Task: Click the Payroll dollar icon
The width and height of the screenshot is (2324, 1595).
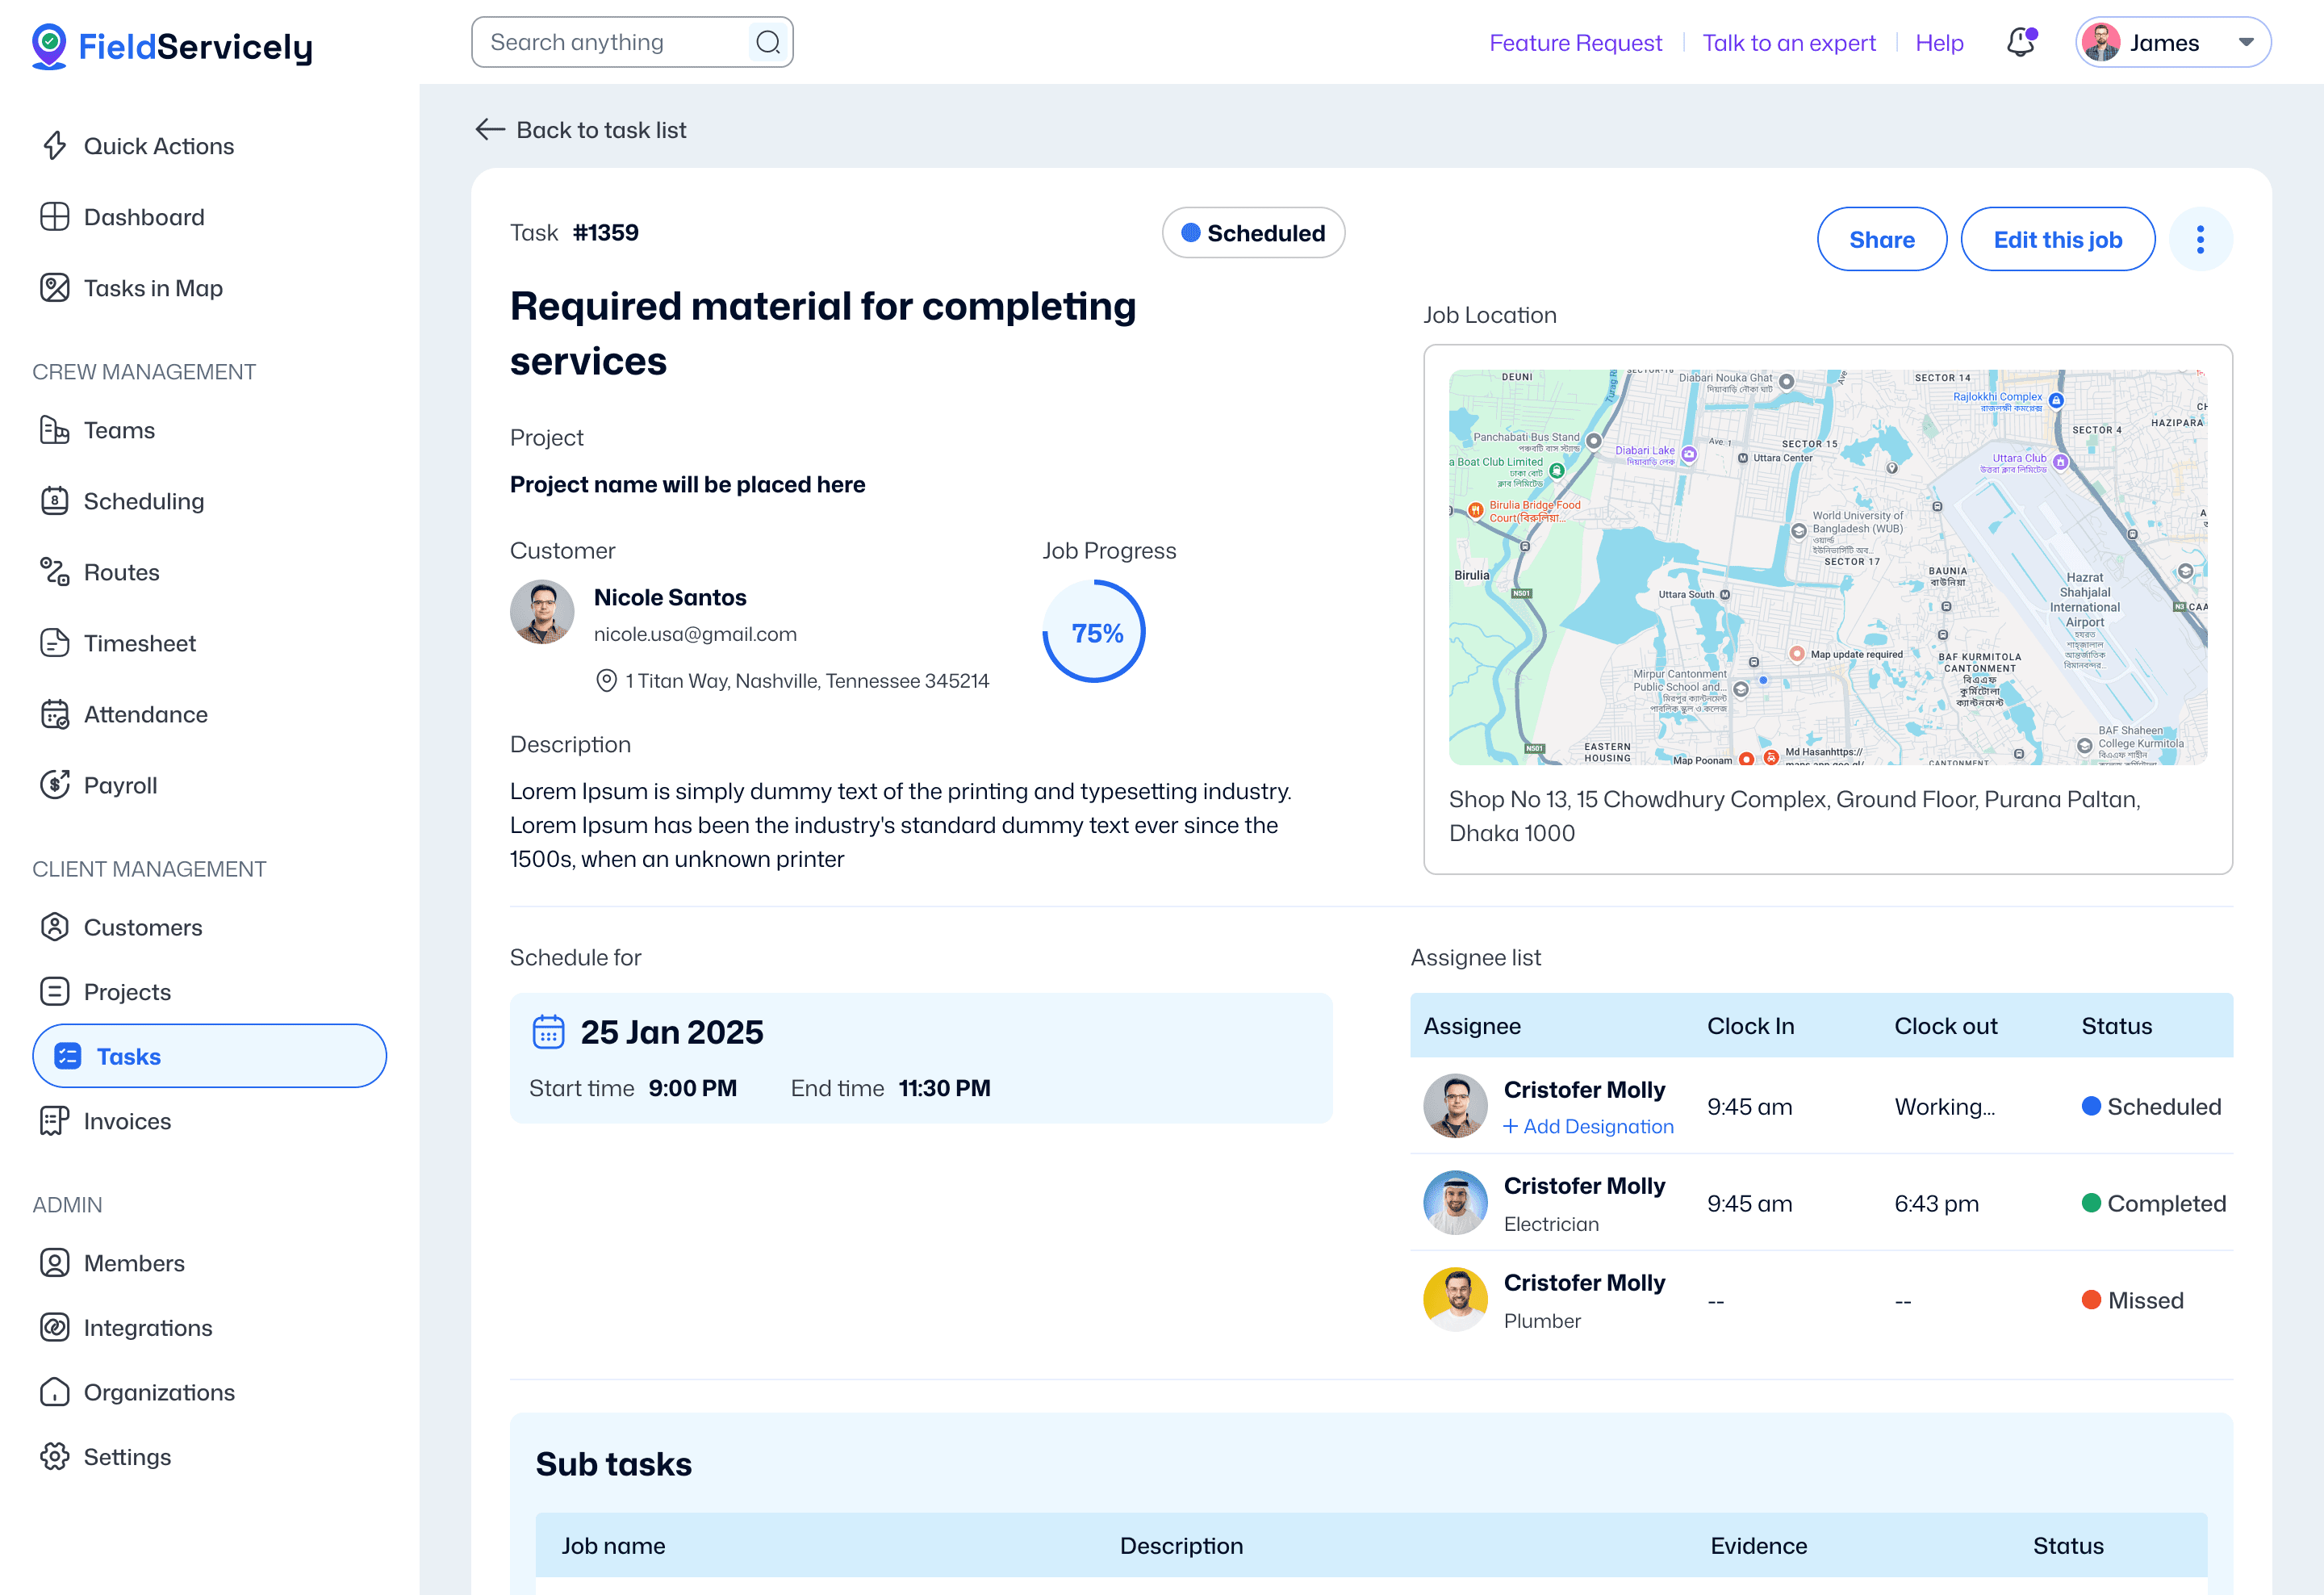Action: (x=55, y=785)
